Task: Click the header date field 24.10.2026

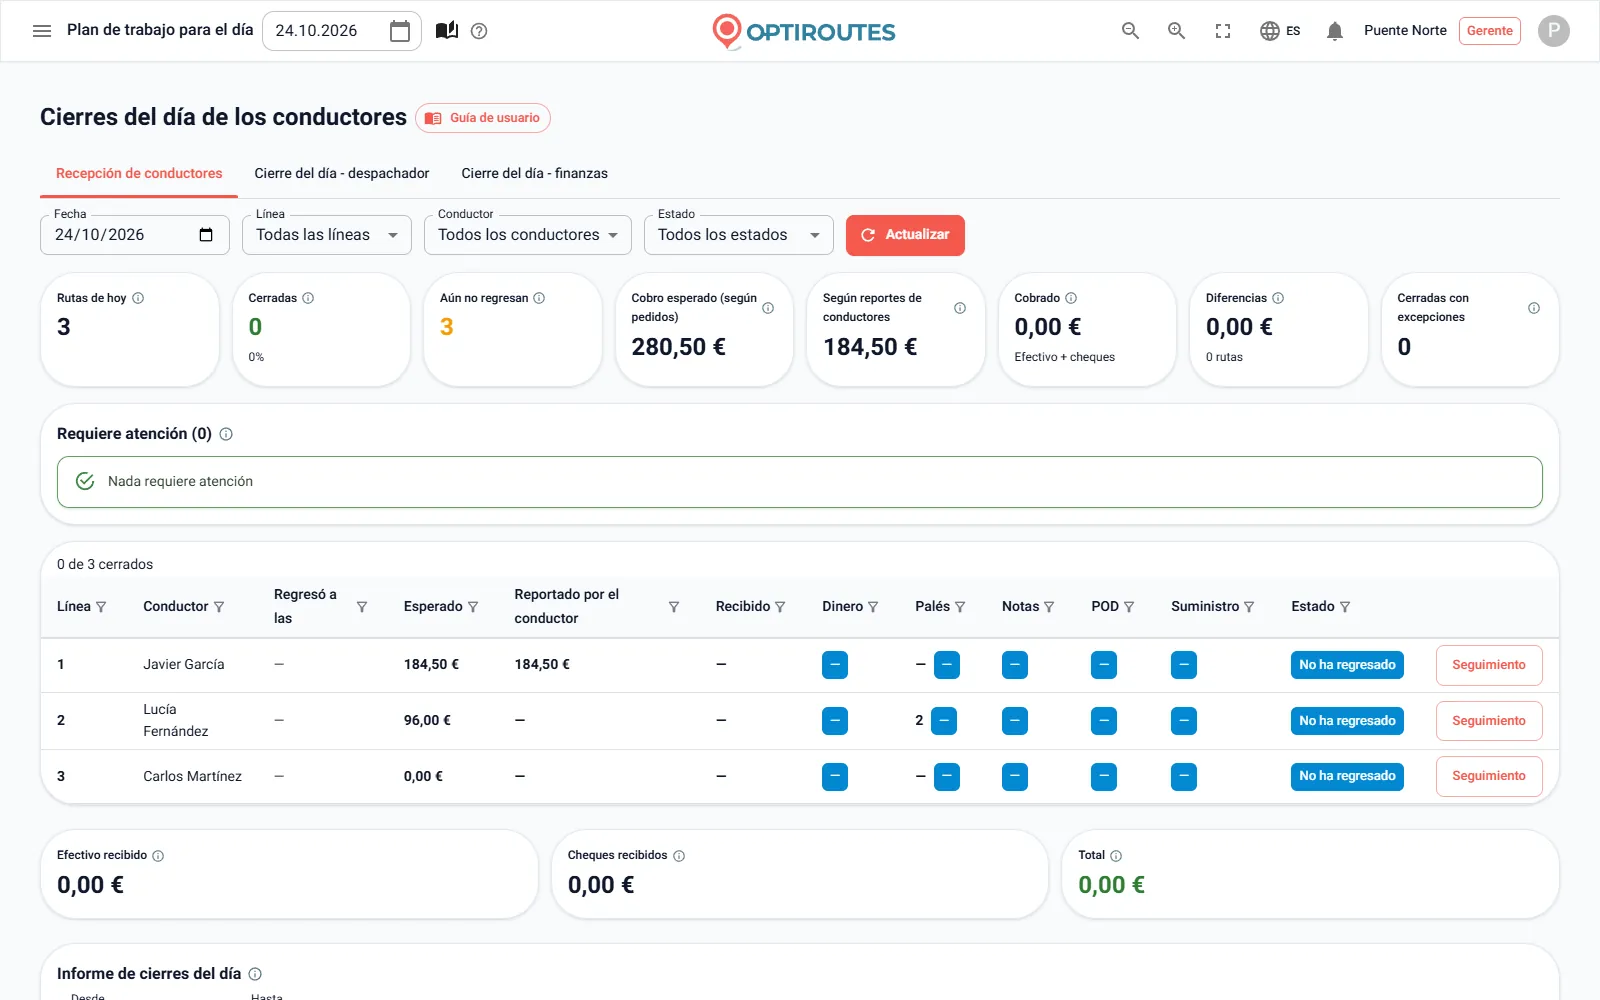Action: [342, 31]
